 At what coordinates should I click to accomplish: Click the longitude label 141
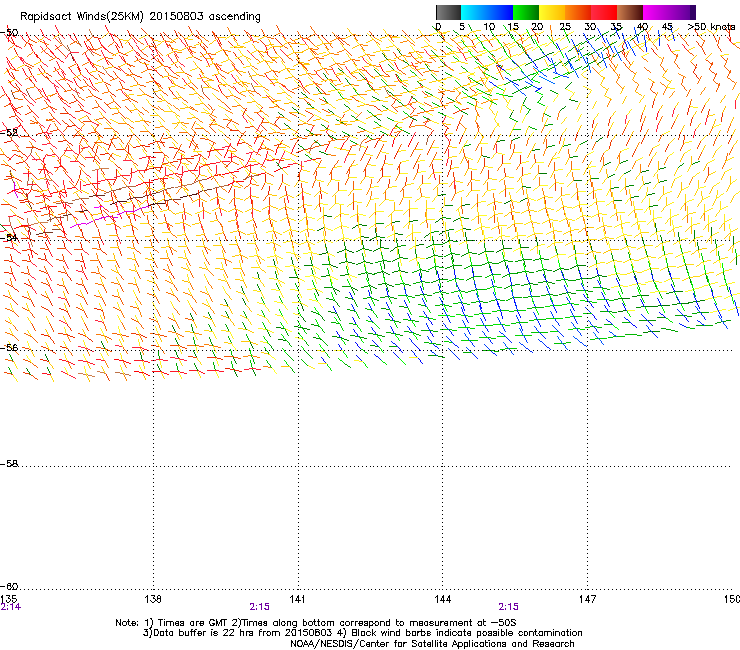coord(297,599)
